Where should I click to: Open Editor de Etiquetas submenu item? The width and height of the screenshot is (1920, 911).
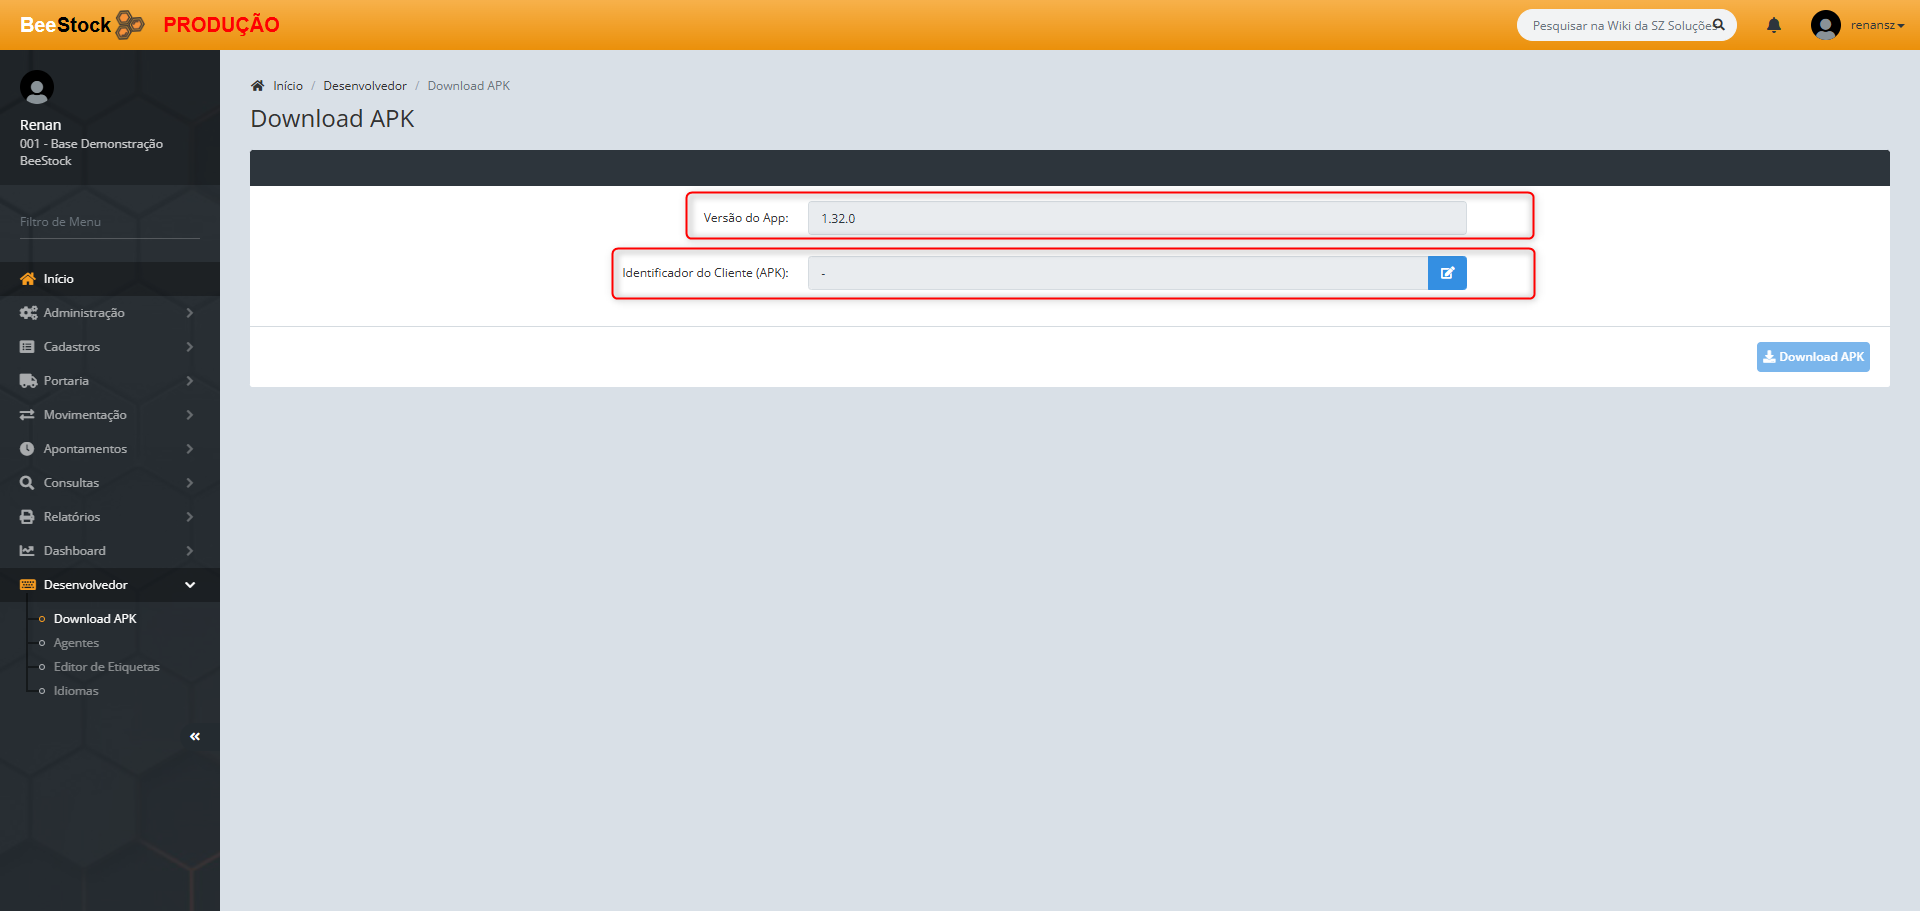pos(106,667)
